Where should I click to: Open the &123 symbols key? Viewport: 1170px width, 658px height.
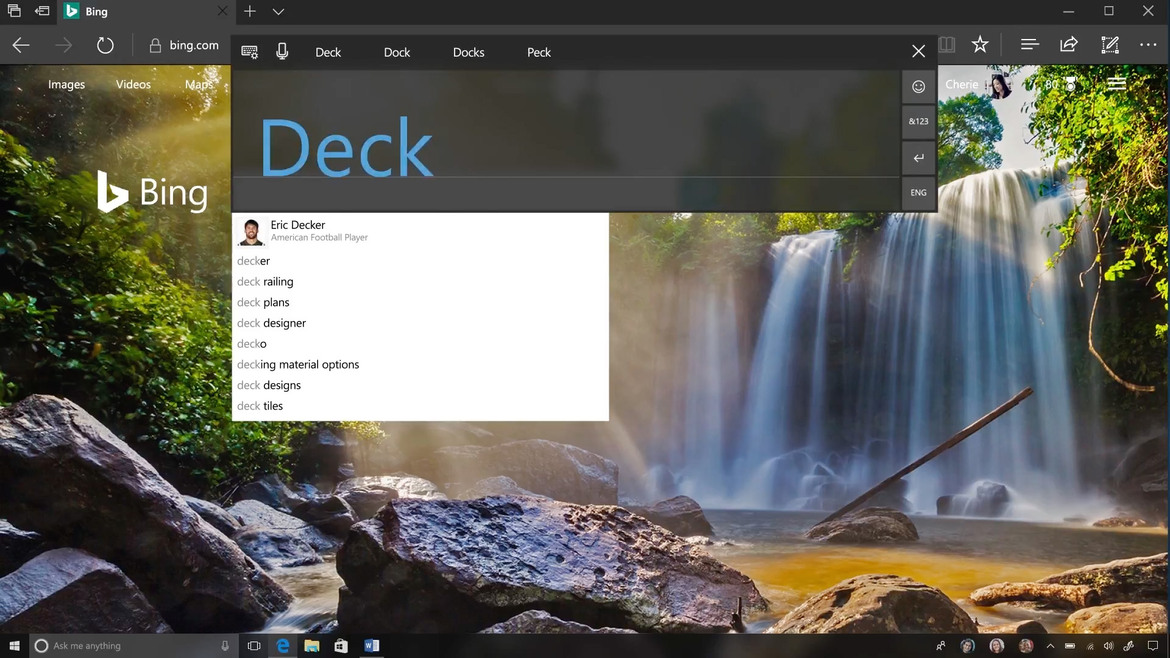[x=919, y=121]
